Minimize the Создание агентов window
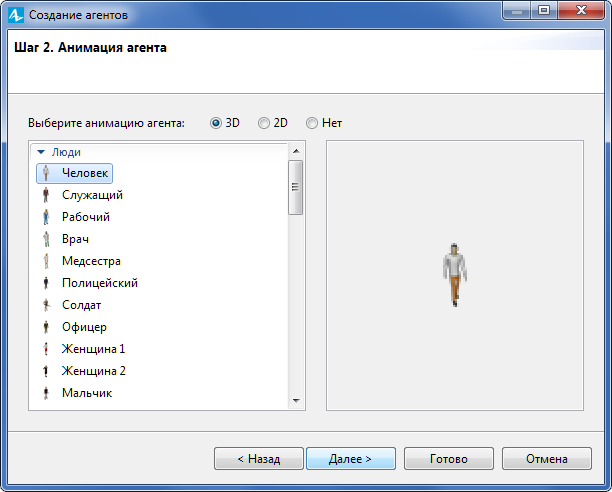The height and width of the screenshot is (492, 612). (517, 11)
